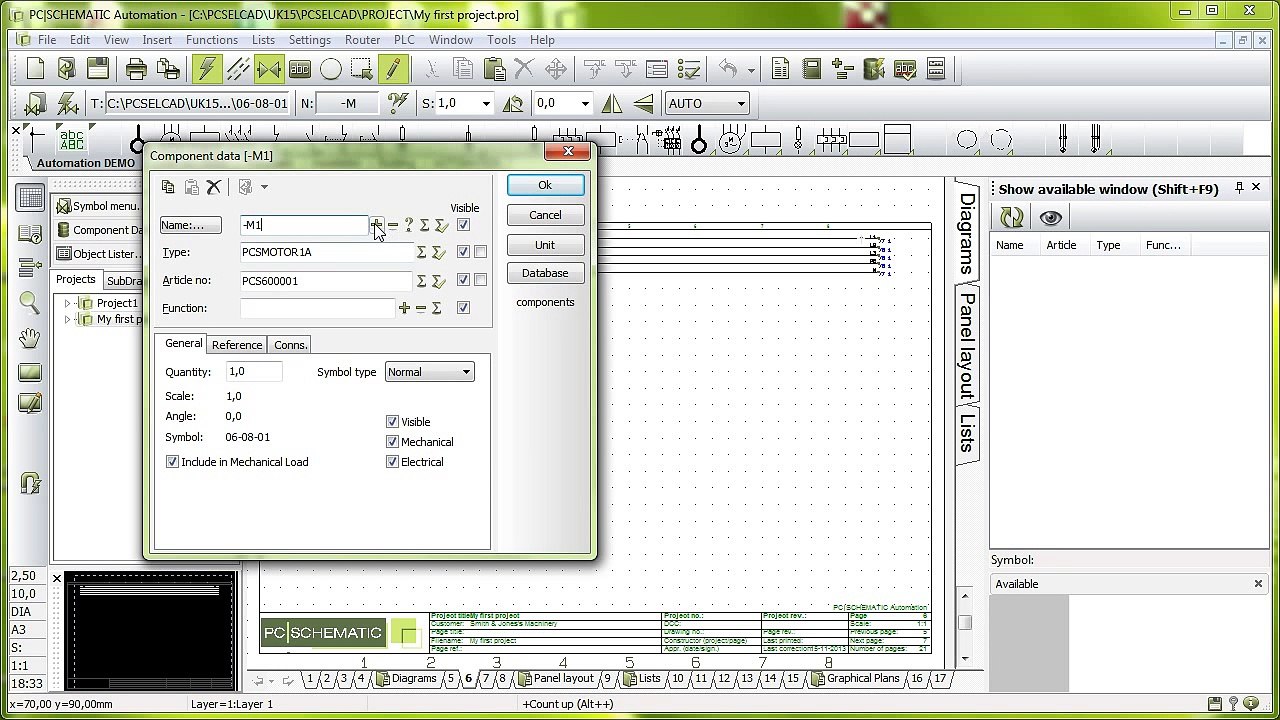
Task: Toggle Visible checkbox in General tab
Action: [x=392, y=422]
